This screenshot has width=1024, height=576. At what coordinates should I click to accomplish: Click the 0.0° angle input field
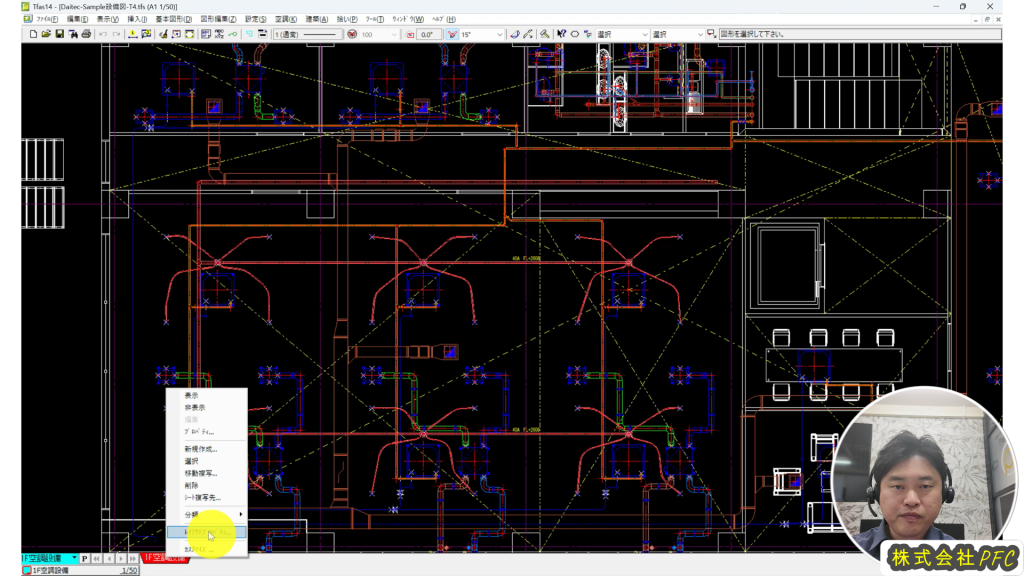click(429, 34)
